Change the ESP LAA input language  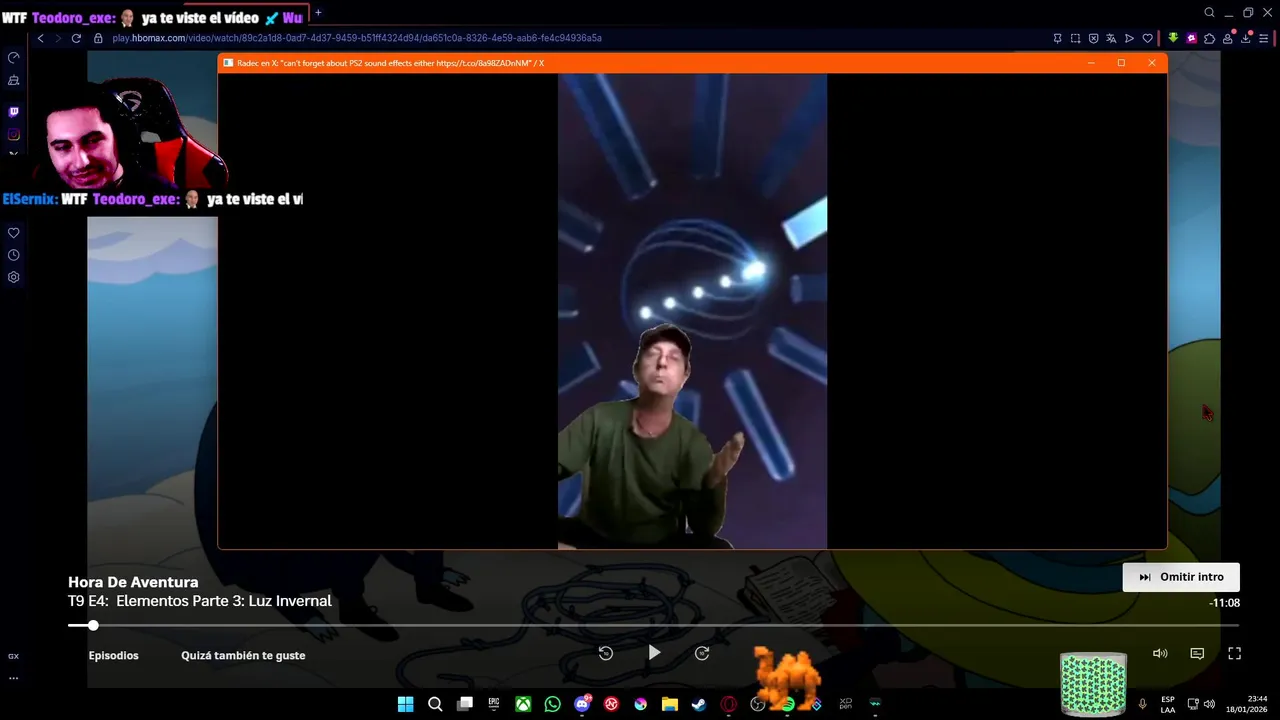pos(1168,704)
